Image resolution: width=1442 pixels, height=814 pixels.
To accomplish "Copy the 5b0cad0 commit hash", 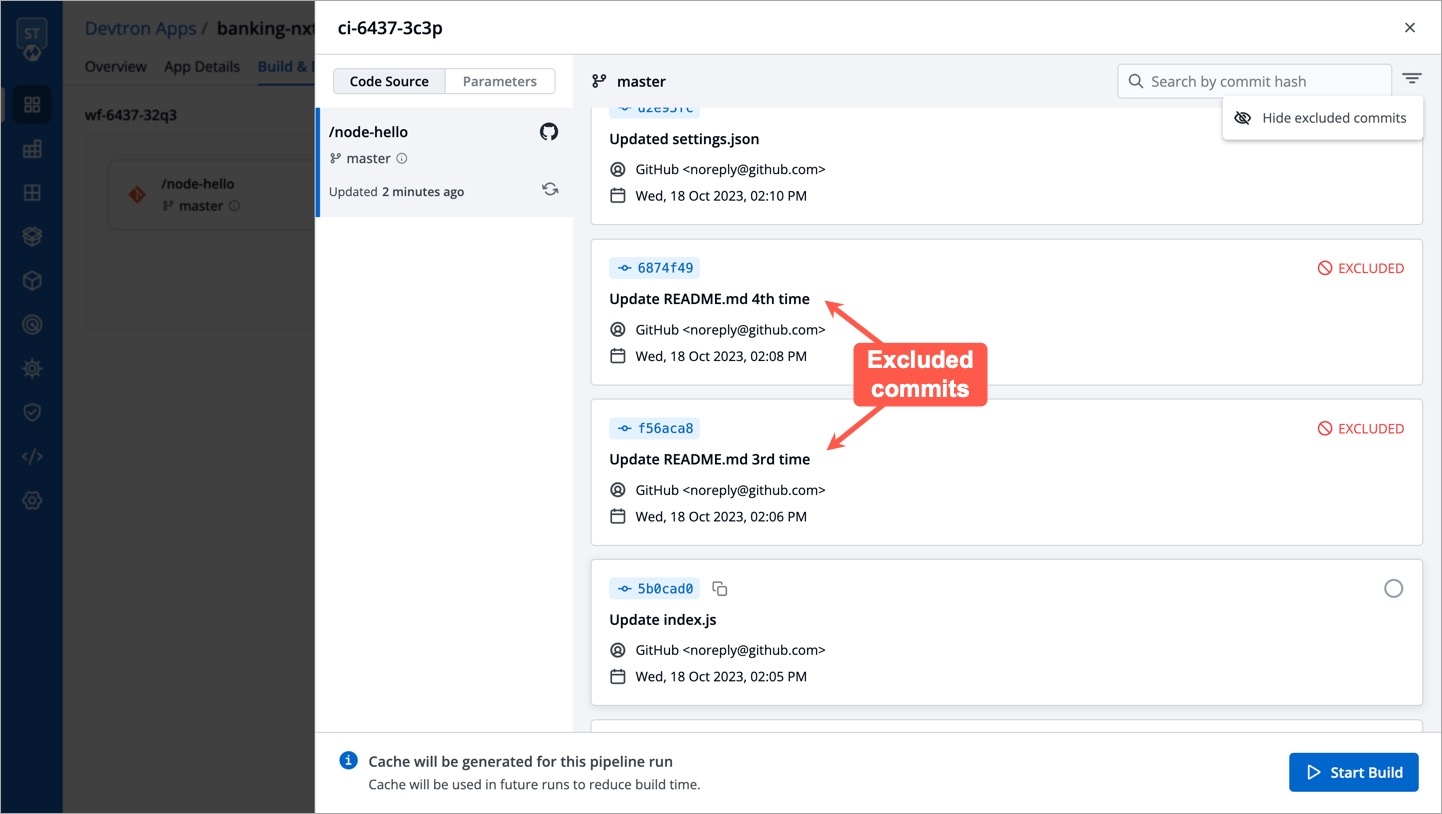I will [719, 589].
